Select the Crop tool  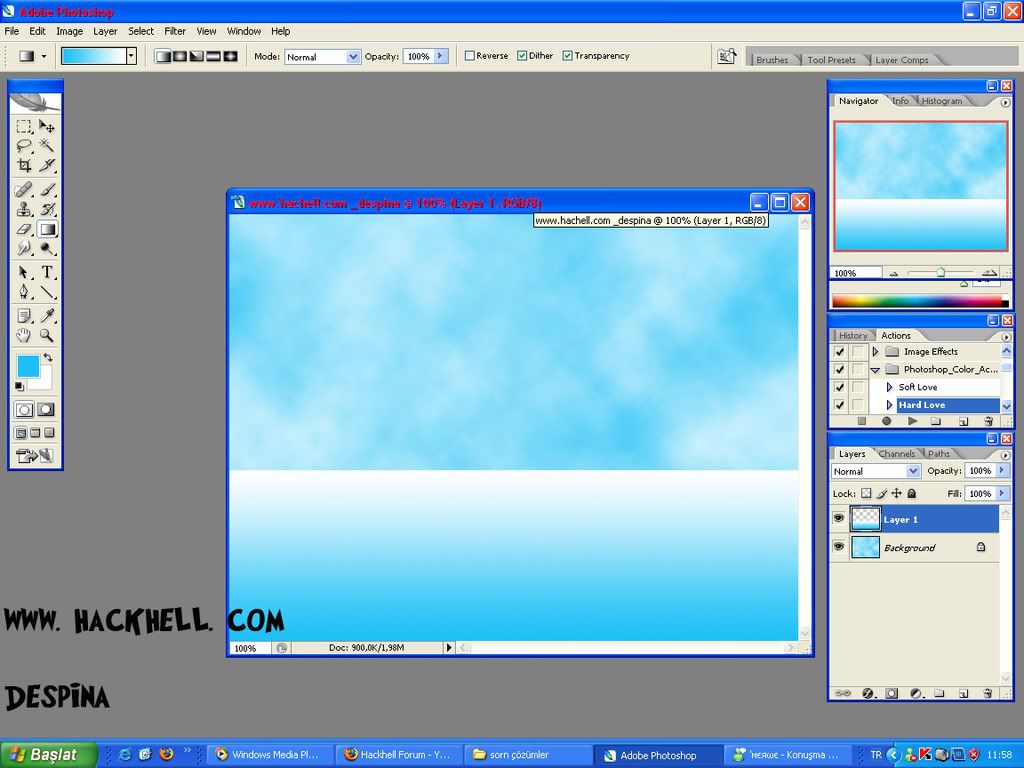(24, 165)
